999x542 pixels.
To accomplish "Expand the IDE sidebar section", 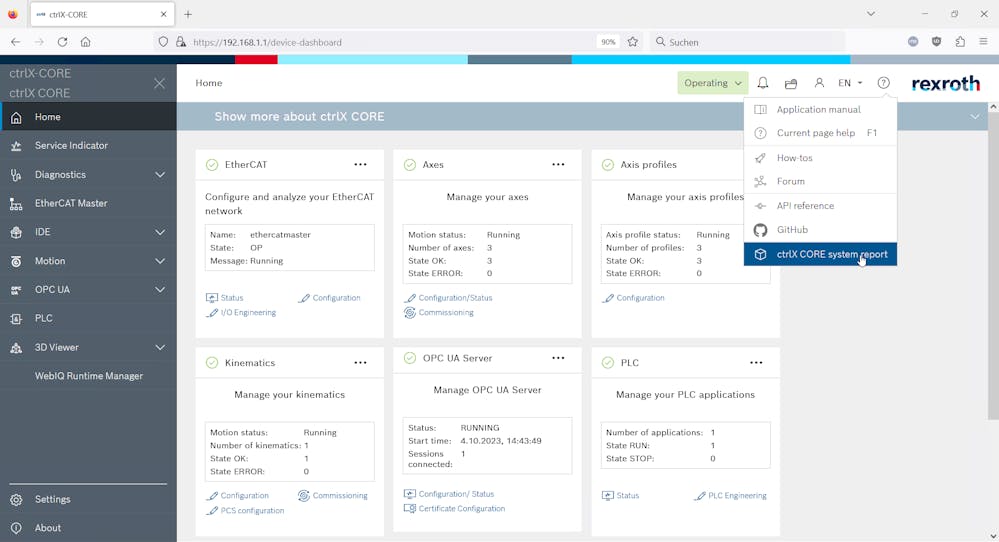I will (160, 232).
